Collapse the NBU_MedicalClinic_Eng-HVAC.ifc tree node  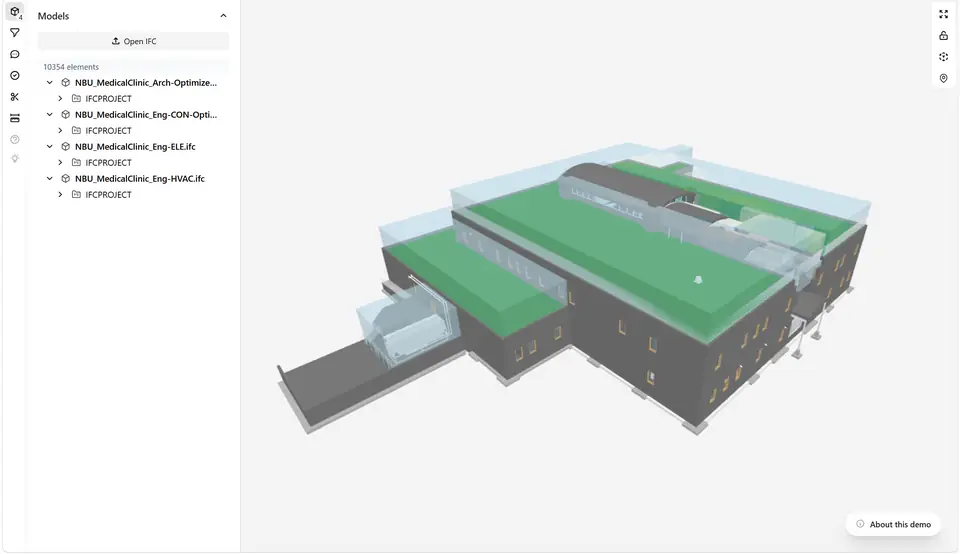tap(50, 179)
